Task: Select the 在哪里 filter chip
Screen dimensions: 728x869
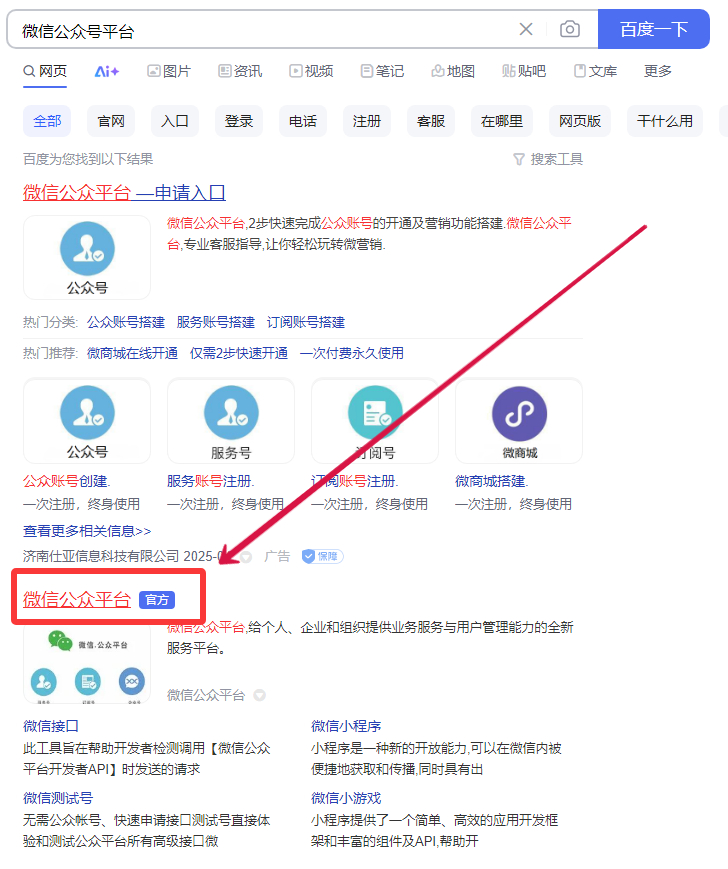Action: (x=502, y=121)
